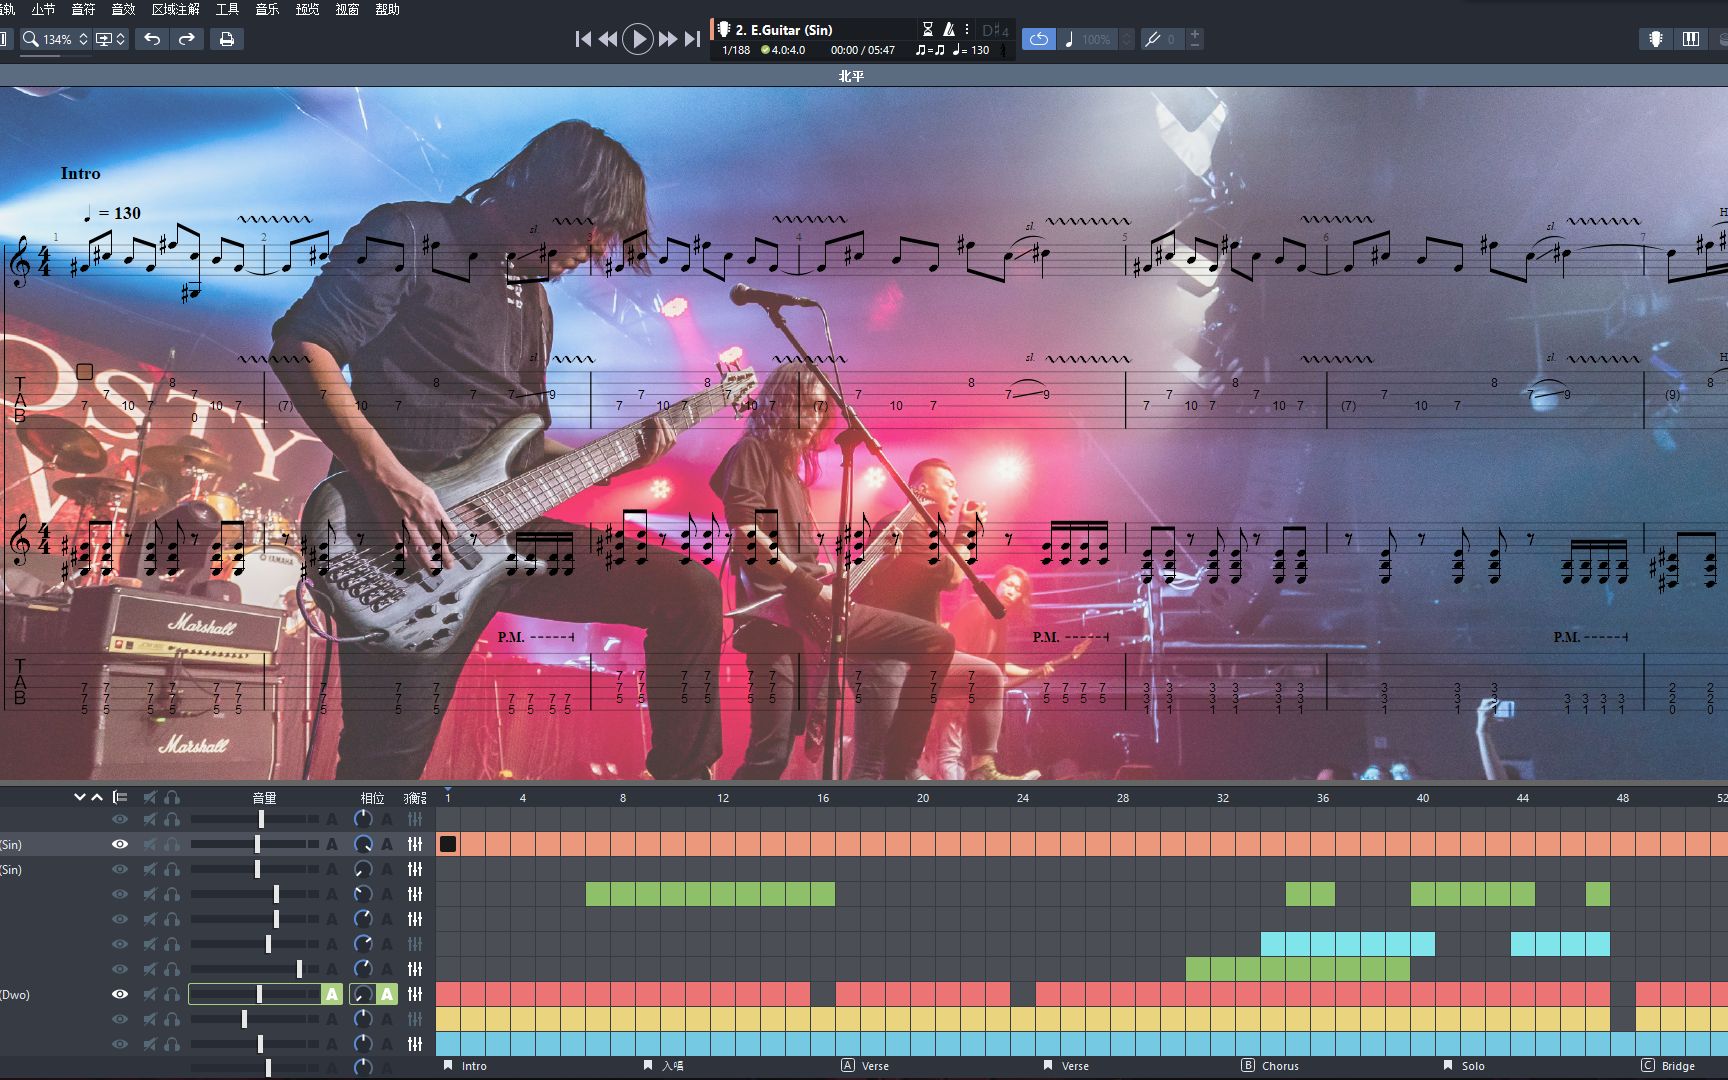
Task: Open the 134% zoom level stepper
Action: point(83,39)
